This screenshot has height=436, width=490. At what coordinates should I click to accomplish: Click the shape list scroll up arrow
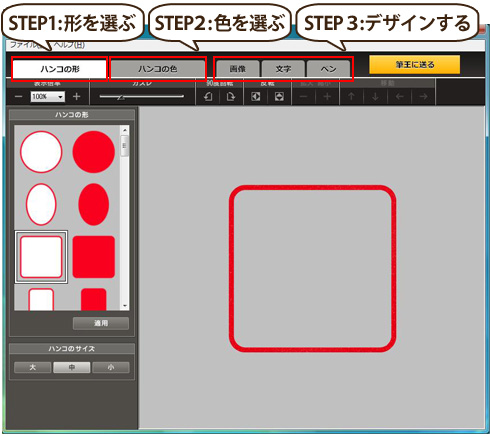tap(125, 130)
